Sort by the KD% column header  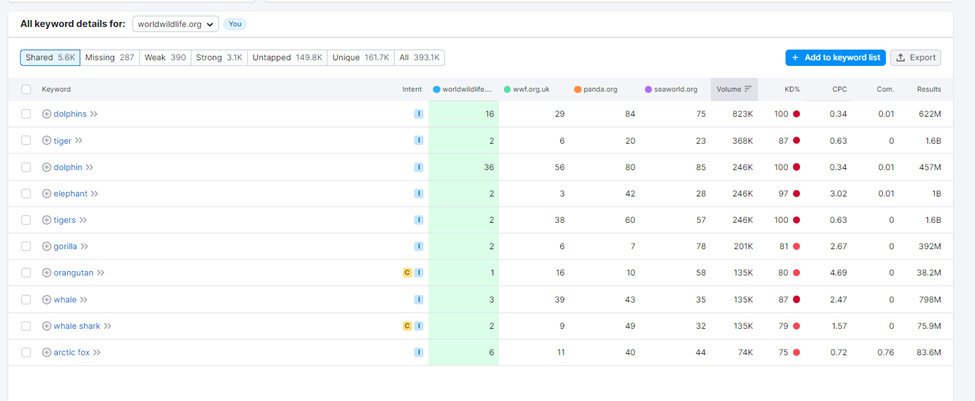coord(792,90)
